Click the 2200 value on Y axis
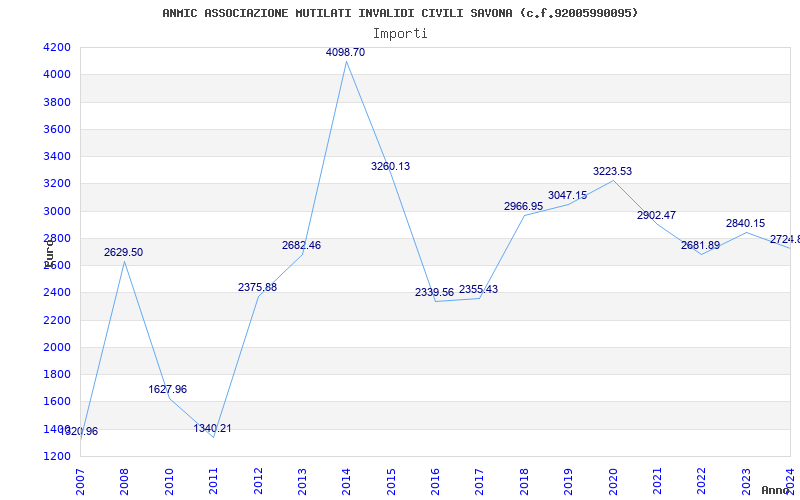The width and height of the screenshot is (800, 500). coord(58,320)
